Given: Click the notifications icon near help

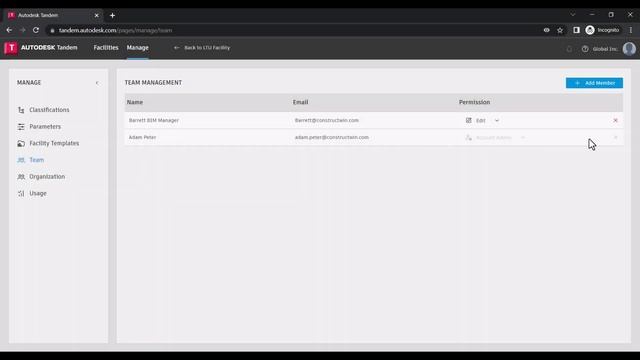Looking at the screenshot, I should click(x=569, y=49).
